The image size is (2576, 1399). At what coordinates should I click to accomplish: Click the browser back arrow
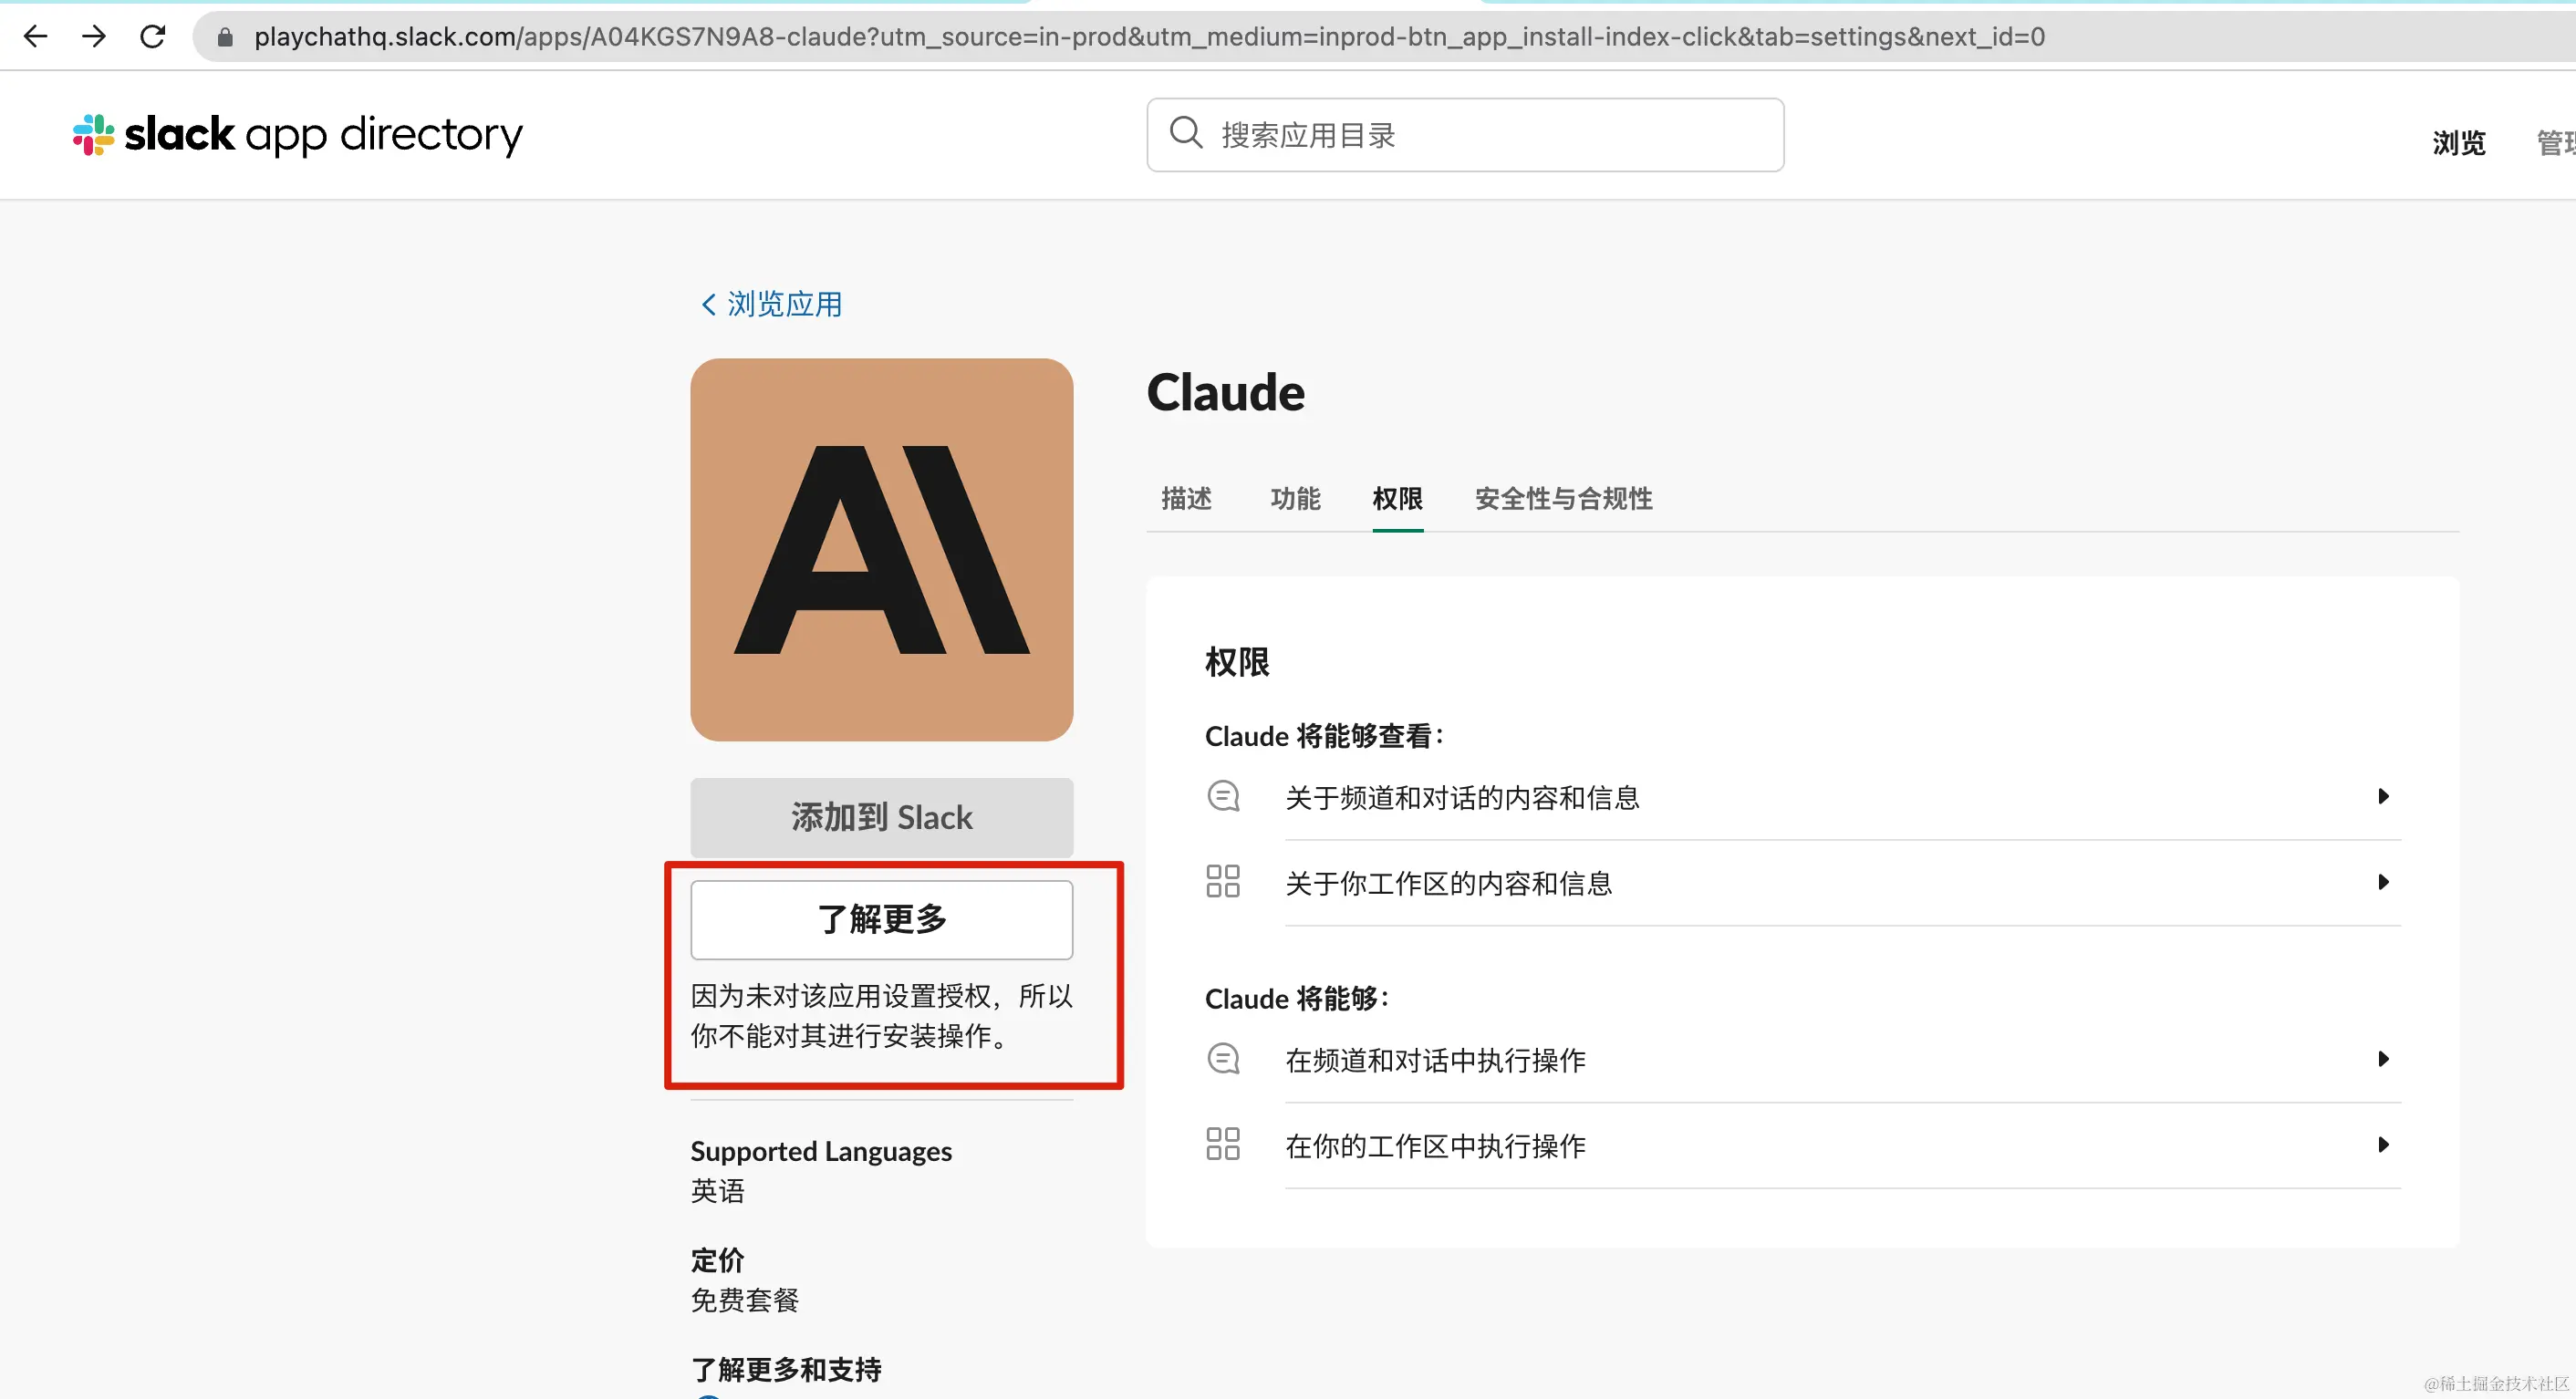(x=35, y=37)
